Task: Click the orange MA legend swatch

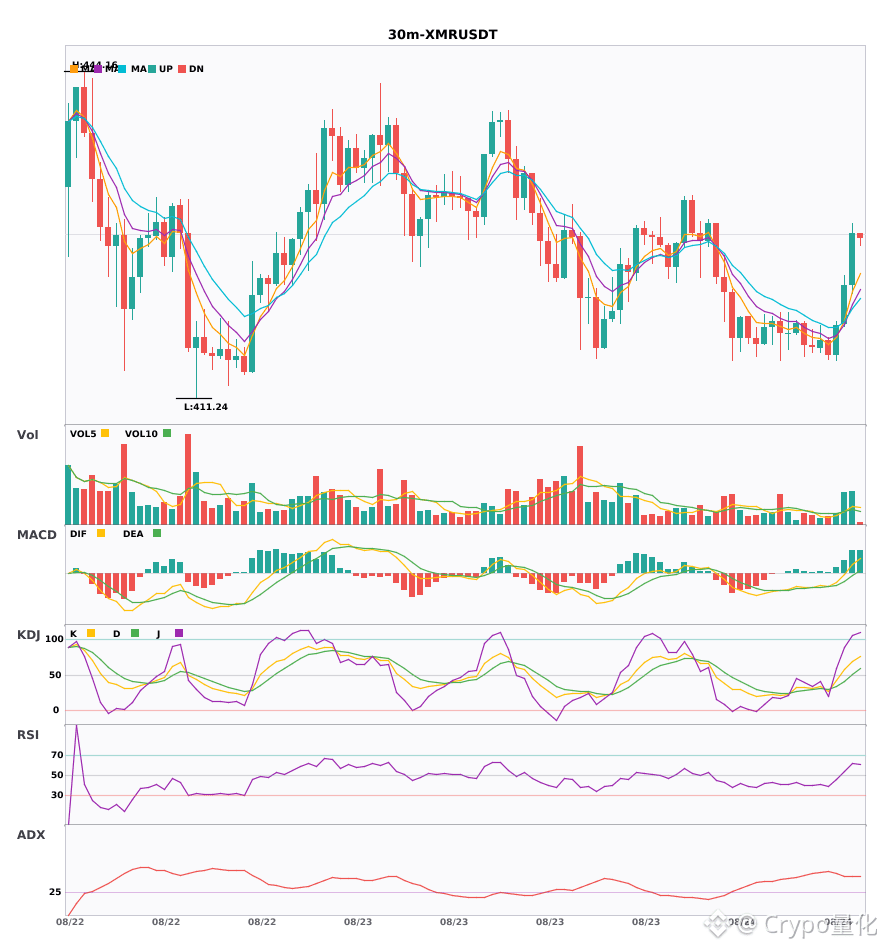Action: [x=74, y=69]
